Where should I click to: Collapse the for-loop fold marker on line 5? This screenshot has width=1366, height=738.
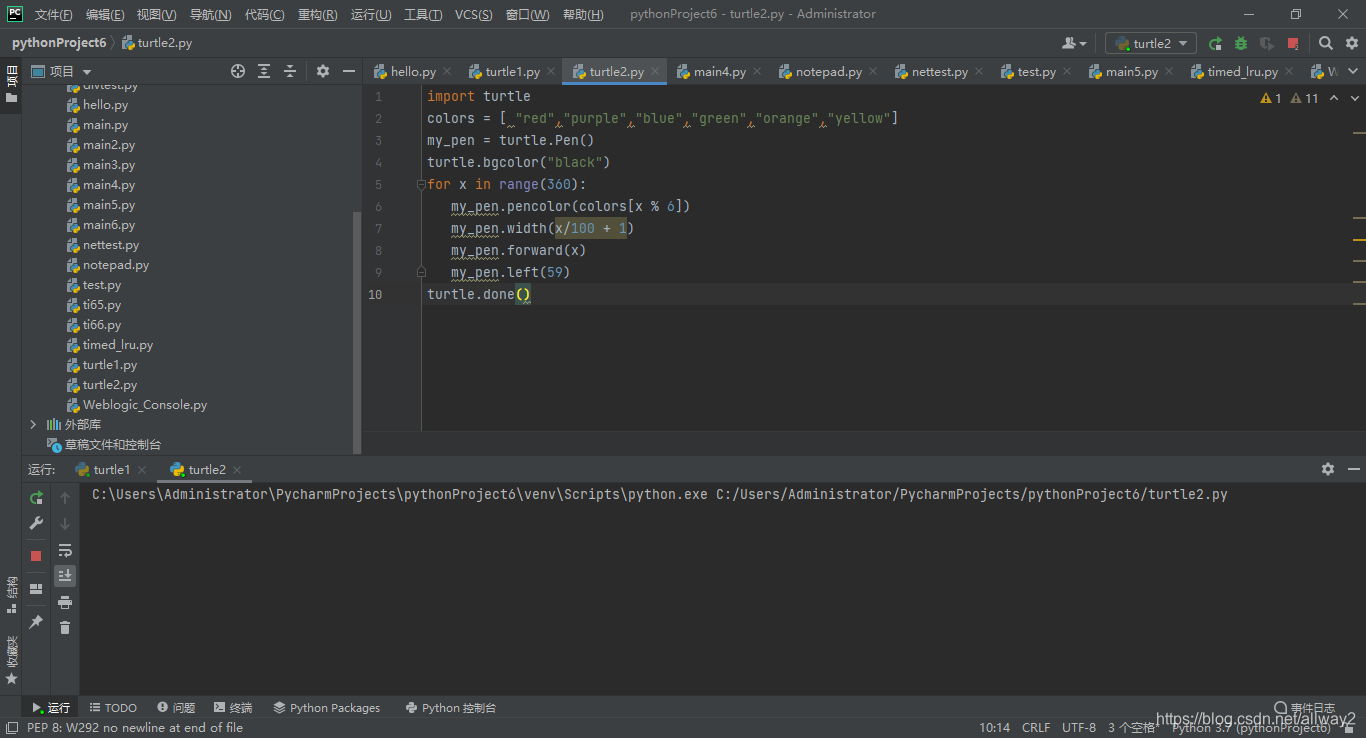pyautogui.click(x=421, y=184)
